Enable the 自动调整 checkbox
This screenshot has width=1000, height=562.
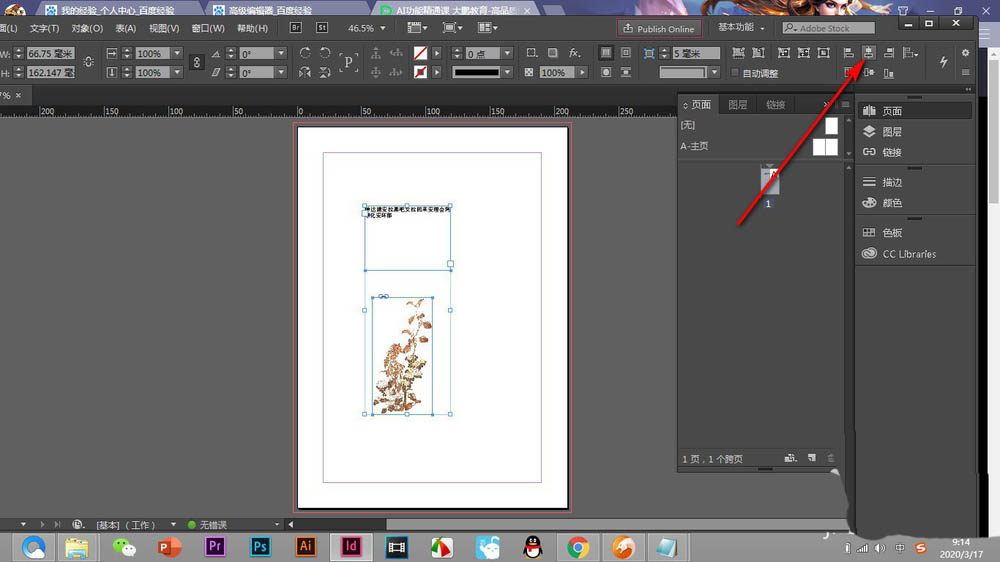[735, 73]
